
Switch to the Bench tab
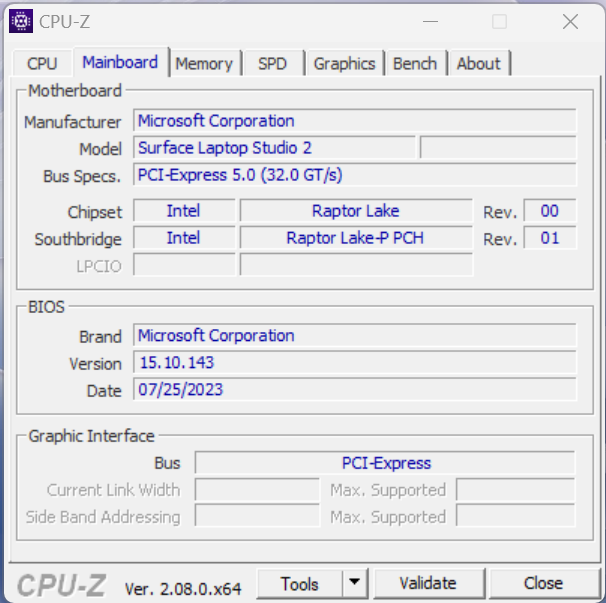pyautogui.click(x=415, y=63)
